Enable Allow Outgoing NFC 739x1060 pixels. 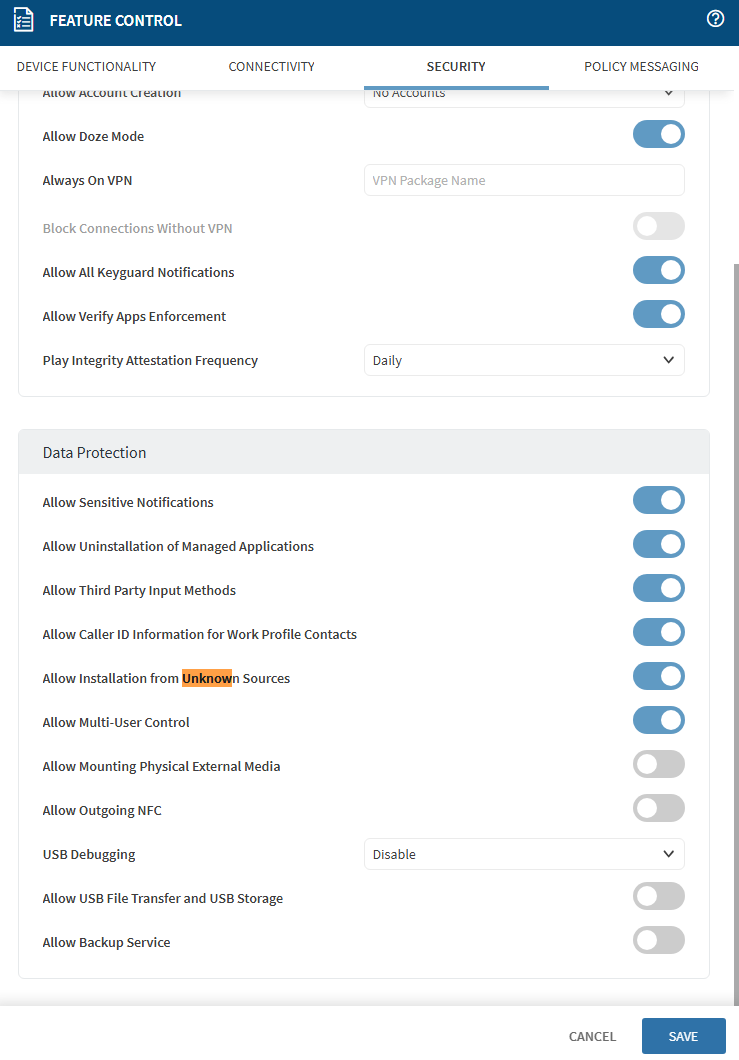click(x=658, y=808)
